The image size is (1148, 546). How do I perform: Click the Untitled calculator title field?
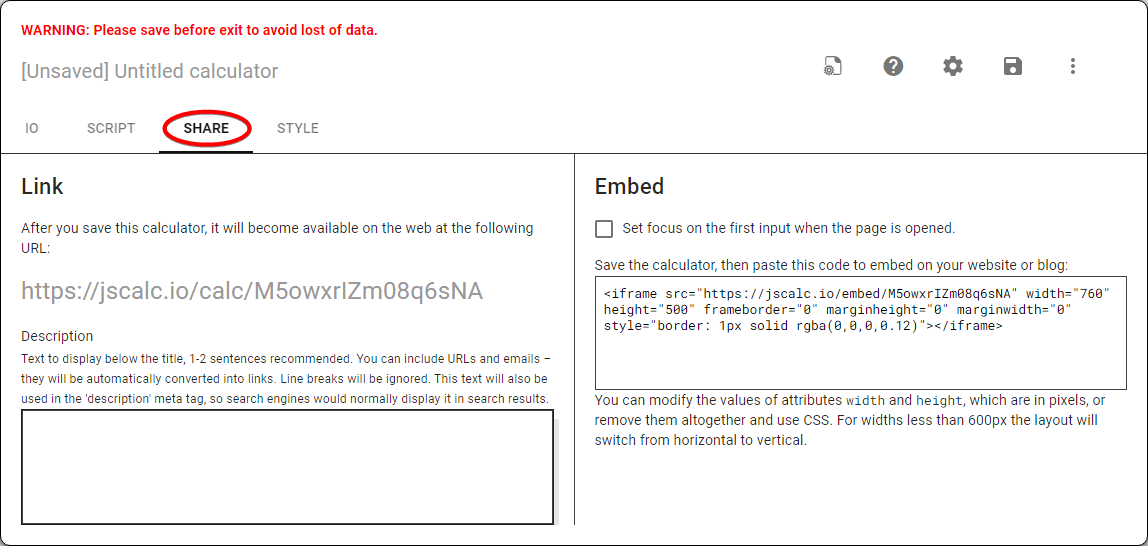(150, 72)
